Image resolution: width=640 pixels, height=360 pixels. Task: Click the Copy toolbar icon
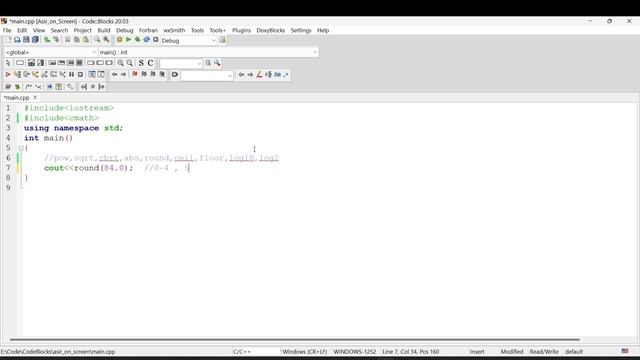(x=76, y=40)
